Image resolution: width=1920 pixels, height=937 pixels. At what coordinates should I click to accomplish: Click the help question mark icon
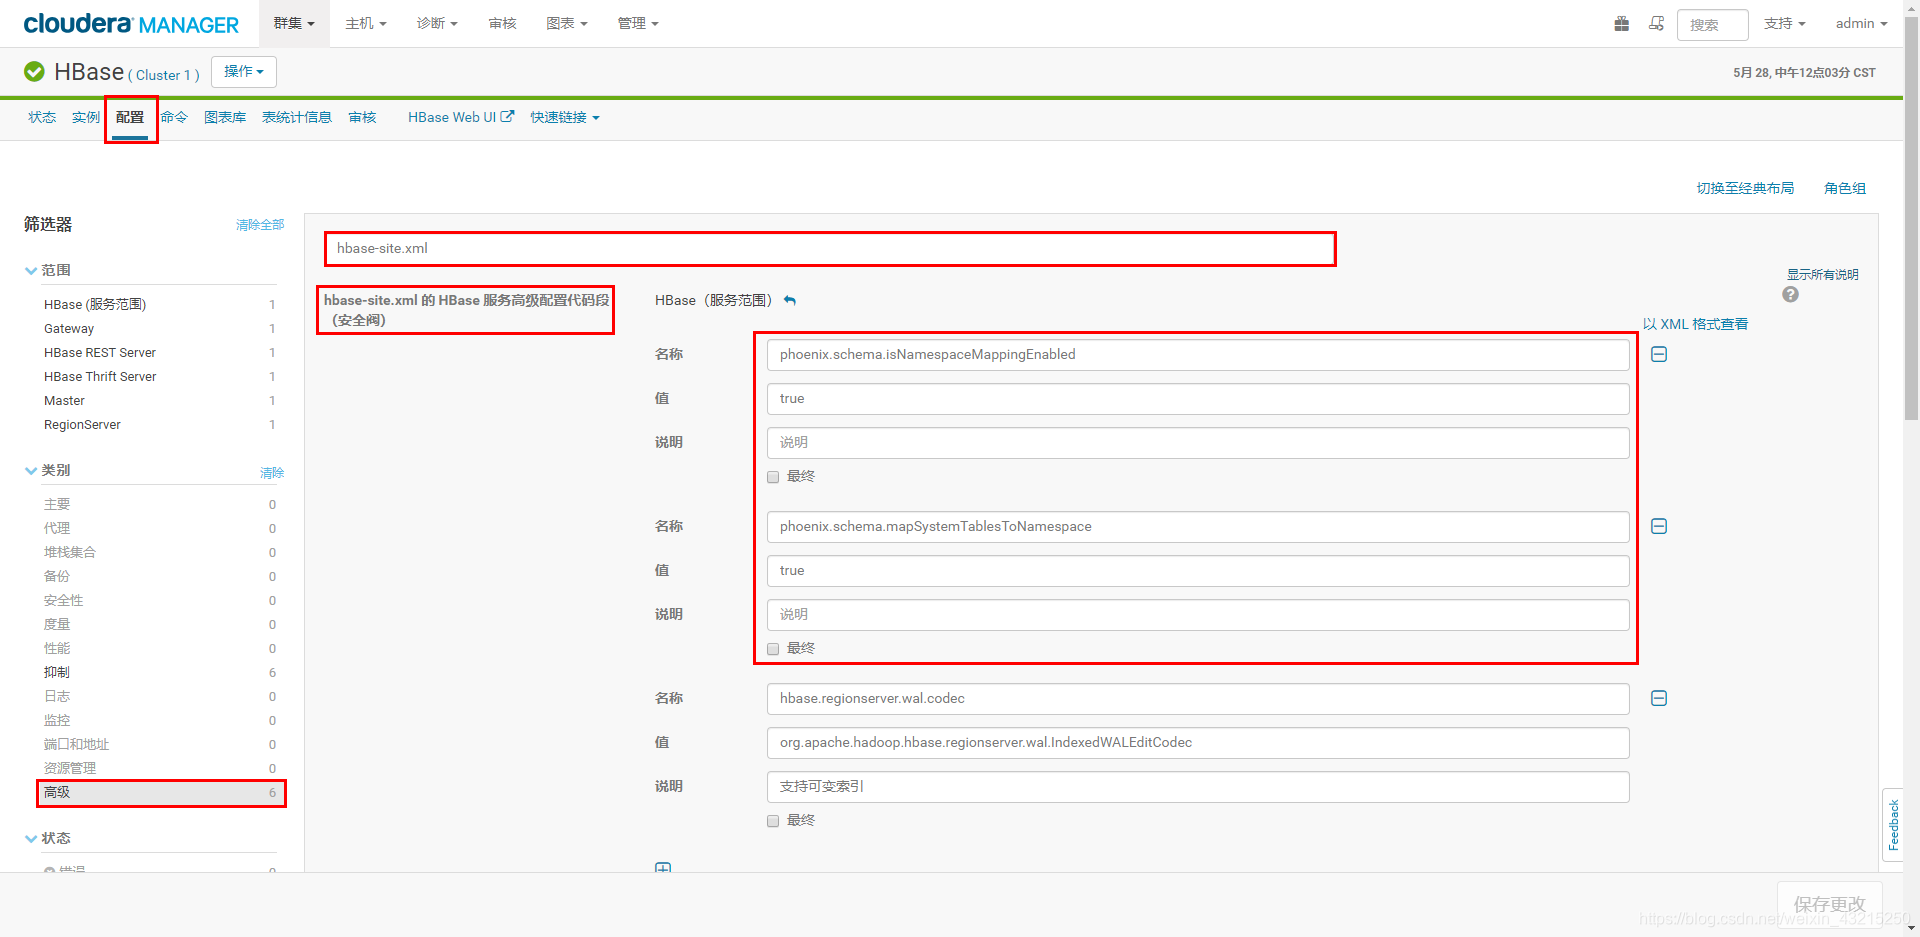(1790, 295)
